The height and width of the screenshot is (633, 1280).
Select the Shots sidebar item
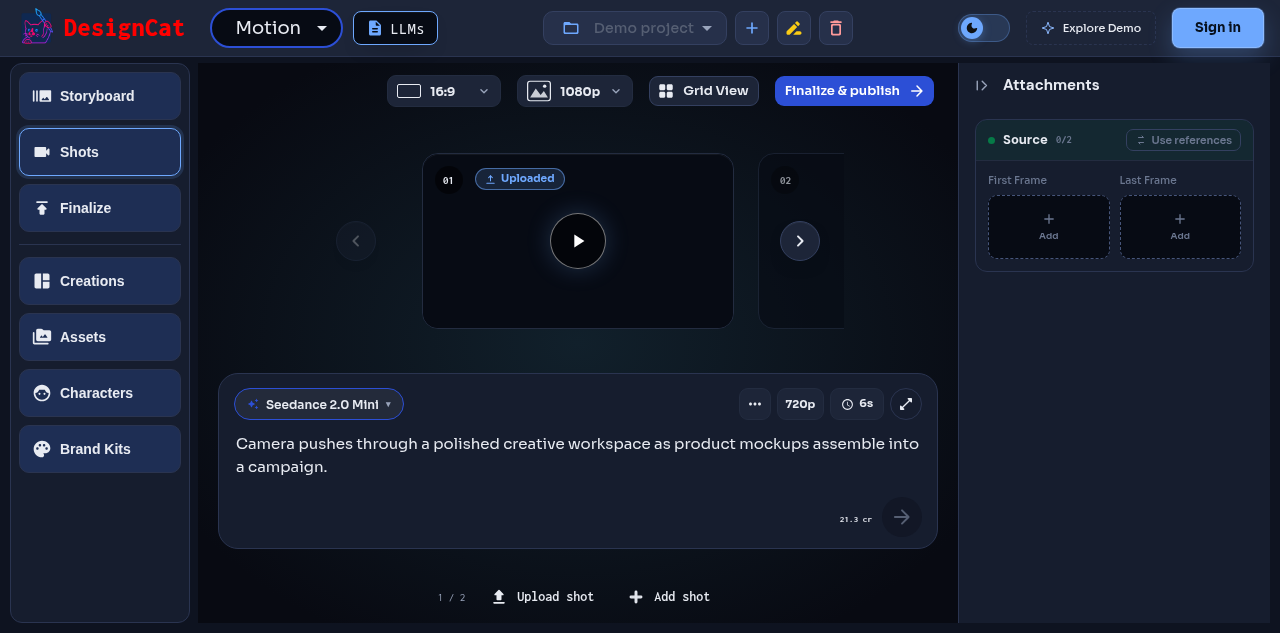(100, 152)
